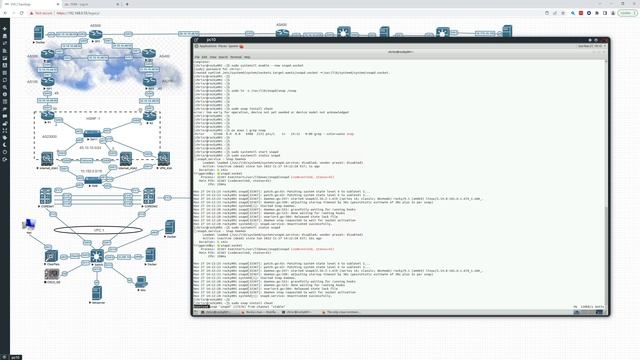Viewport: 640px width, 360px height.
Task: Click the terminal's vertical scrollbar
Action: tap(606, 184)
